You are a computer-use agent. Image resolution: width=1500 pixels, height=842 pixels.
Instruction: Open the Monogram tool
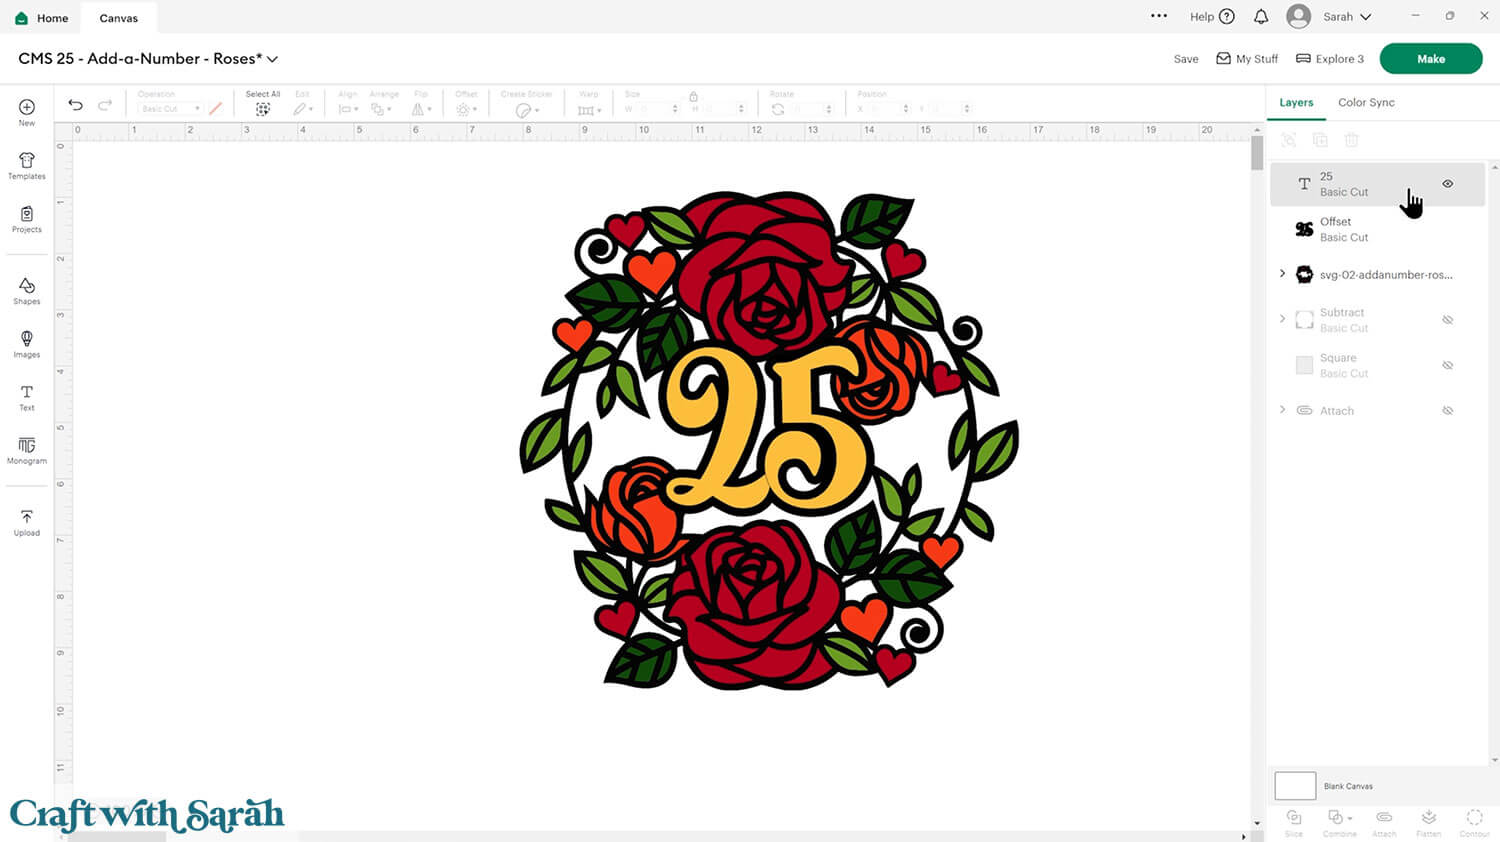pos(27,450)
